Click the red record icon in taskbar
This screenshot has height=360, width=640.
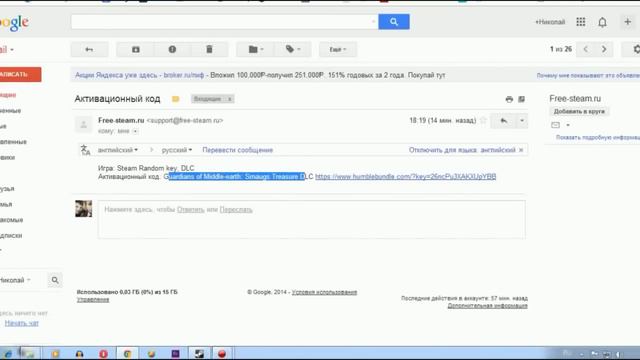pyautogui.click(x=222, y=354)
